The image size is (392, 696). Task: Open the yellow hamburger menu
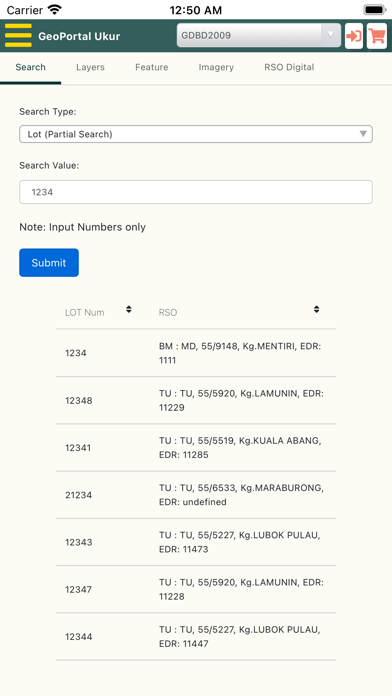pyautogui.click(x=18, y=36)
